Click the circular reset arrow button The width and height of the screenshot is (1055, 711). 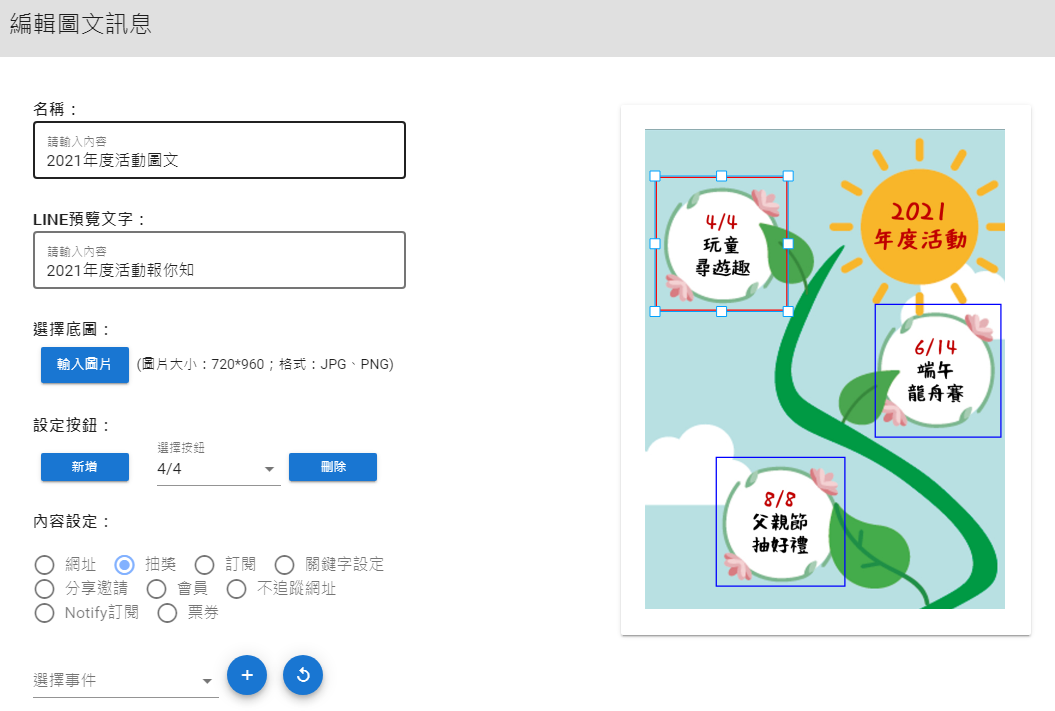(303, 675)
